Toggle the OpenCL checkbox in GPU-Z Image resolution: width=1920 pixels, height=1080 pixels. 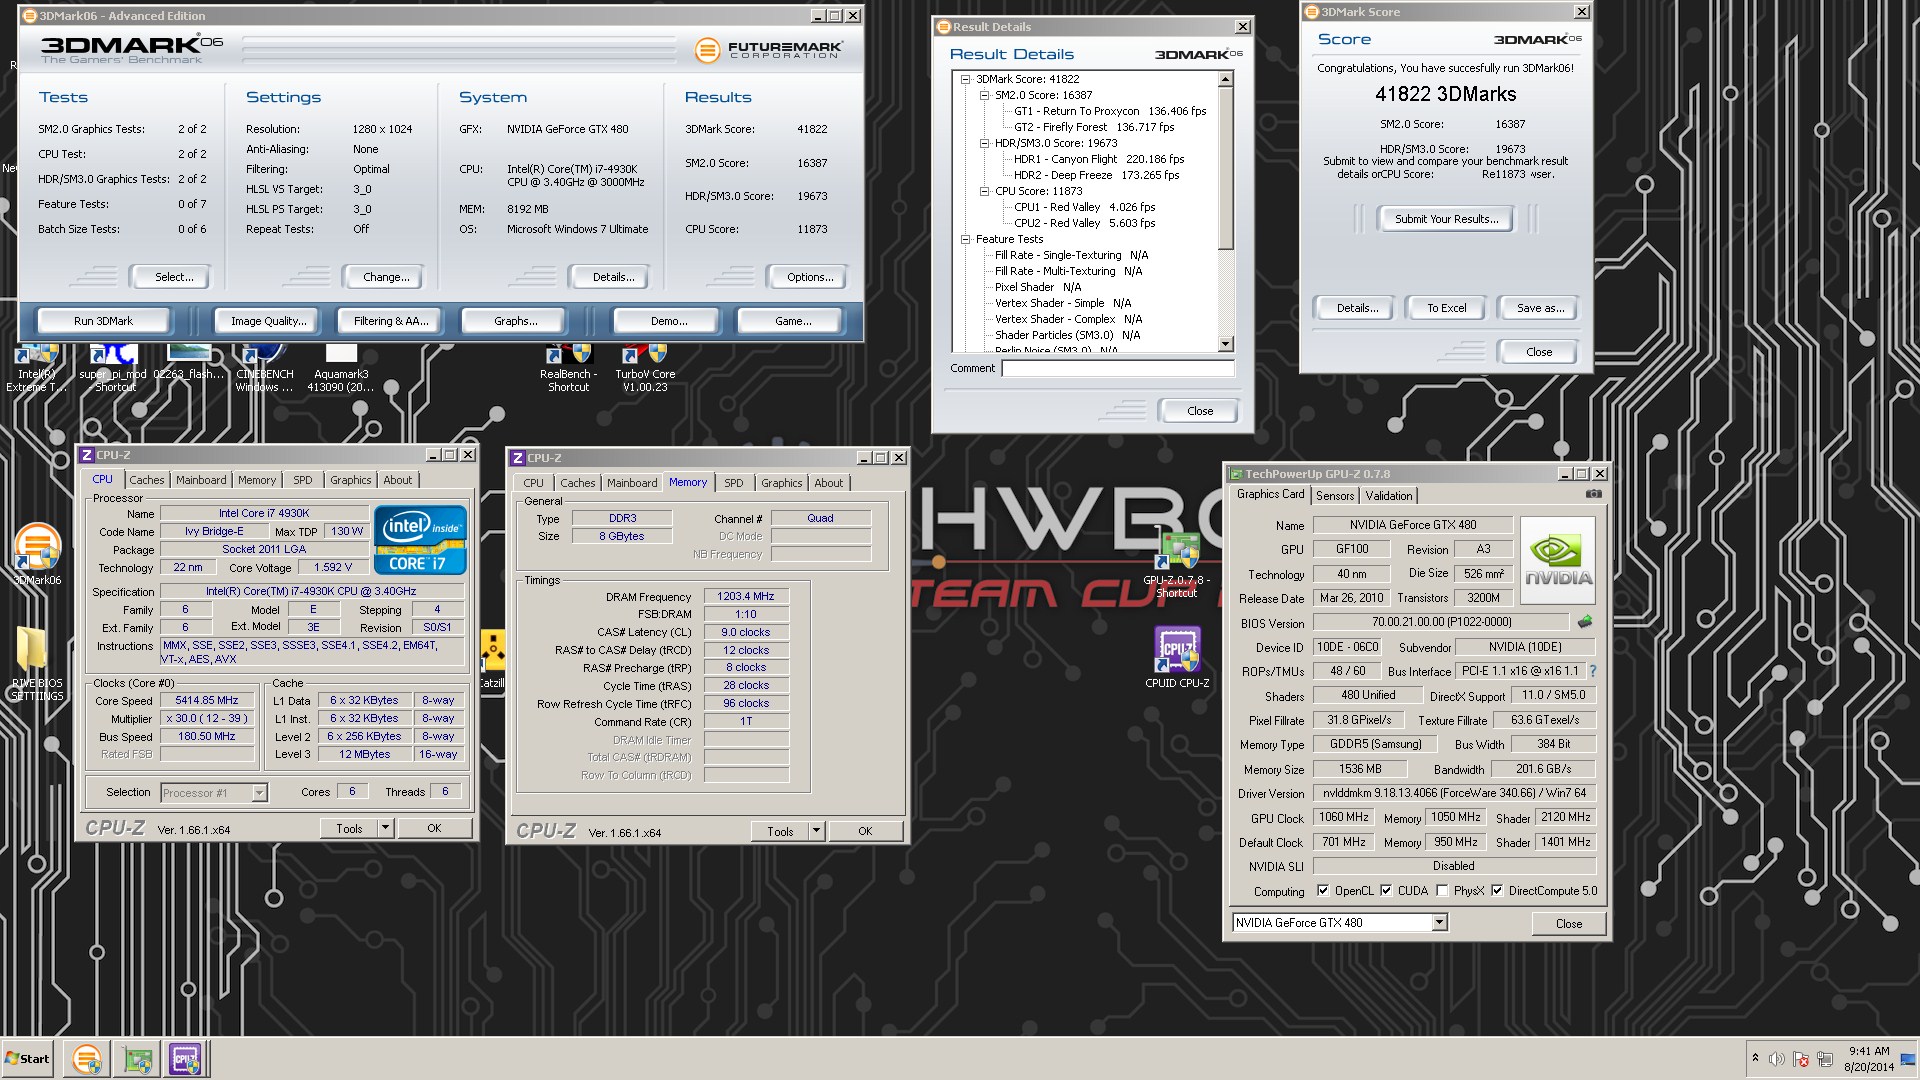[1323, 891]
